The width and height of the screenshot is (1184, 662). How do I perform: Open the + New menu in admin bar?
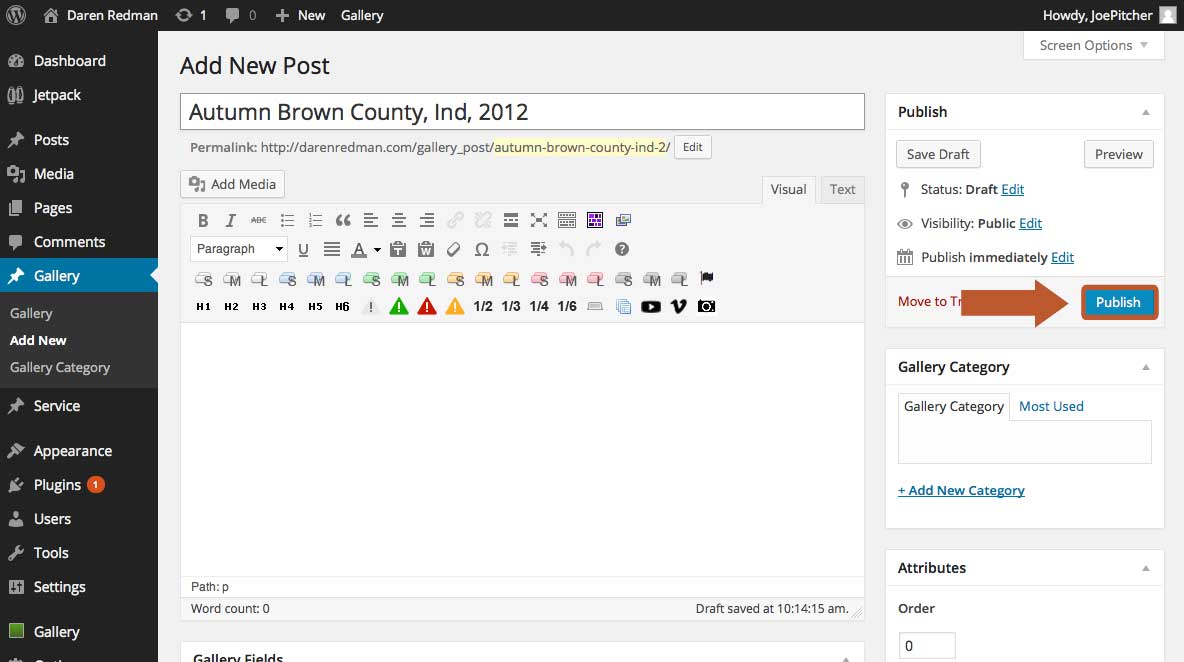(x=300, y=15)
